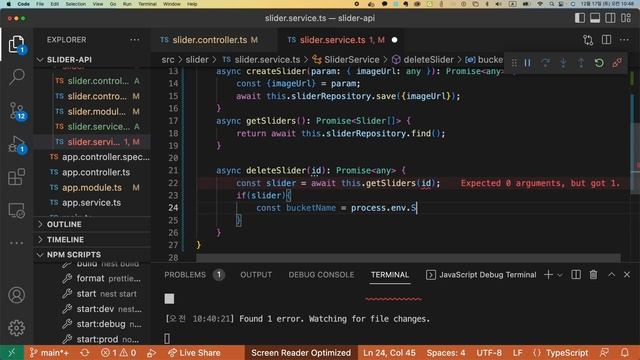Open notifications bell in status bar
Image resolution: width=640 pixels, height=360 pixels.
pyautogui.click(x=624, y=353)
